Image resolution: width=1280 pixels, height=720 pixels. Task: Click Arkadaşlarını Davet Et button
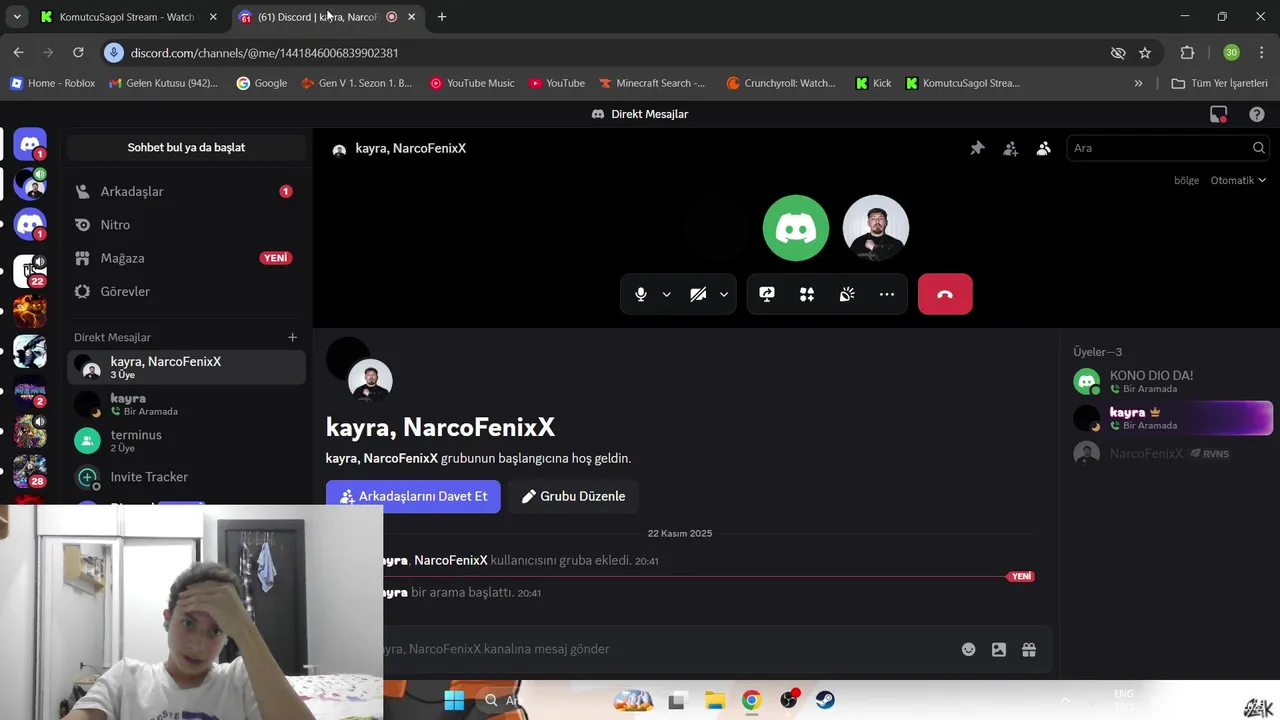[x=413, y=496]
